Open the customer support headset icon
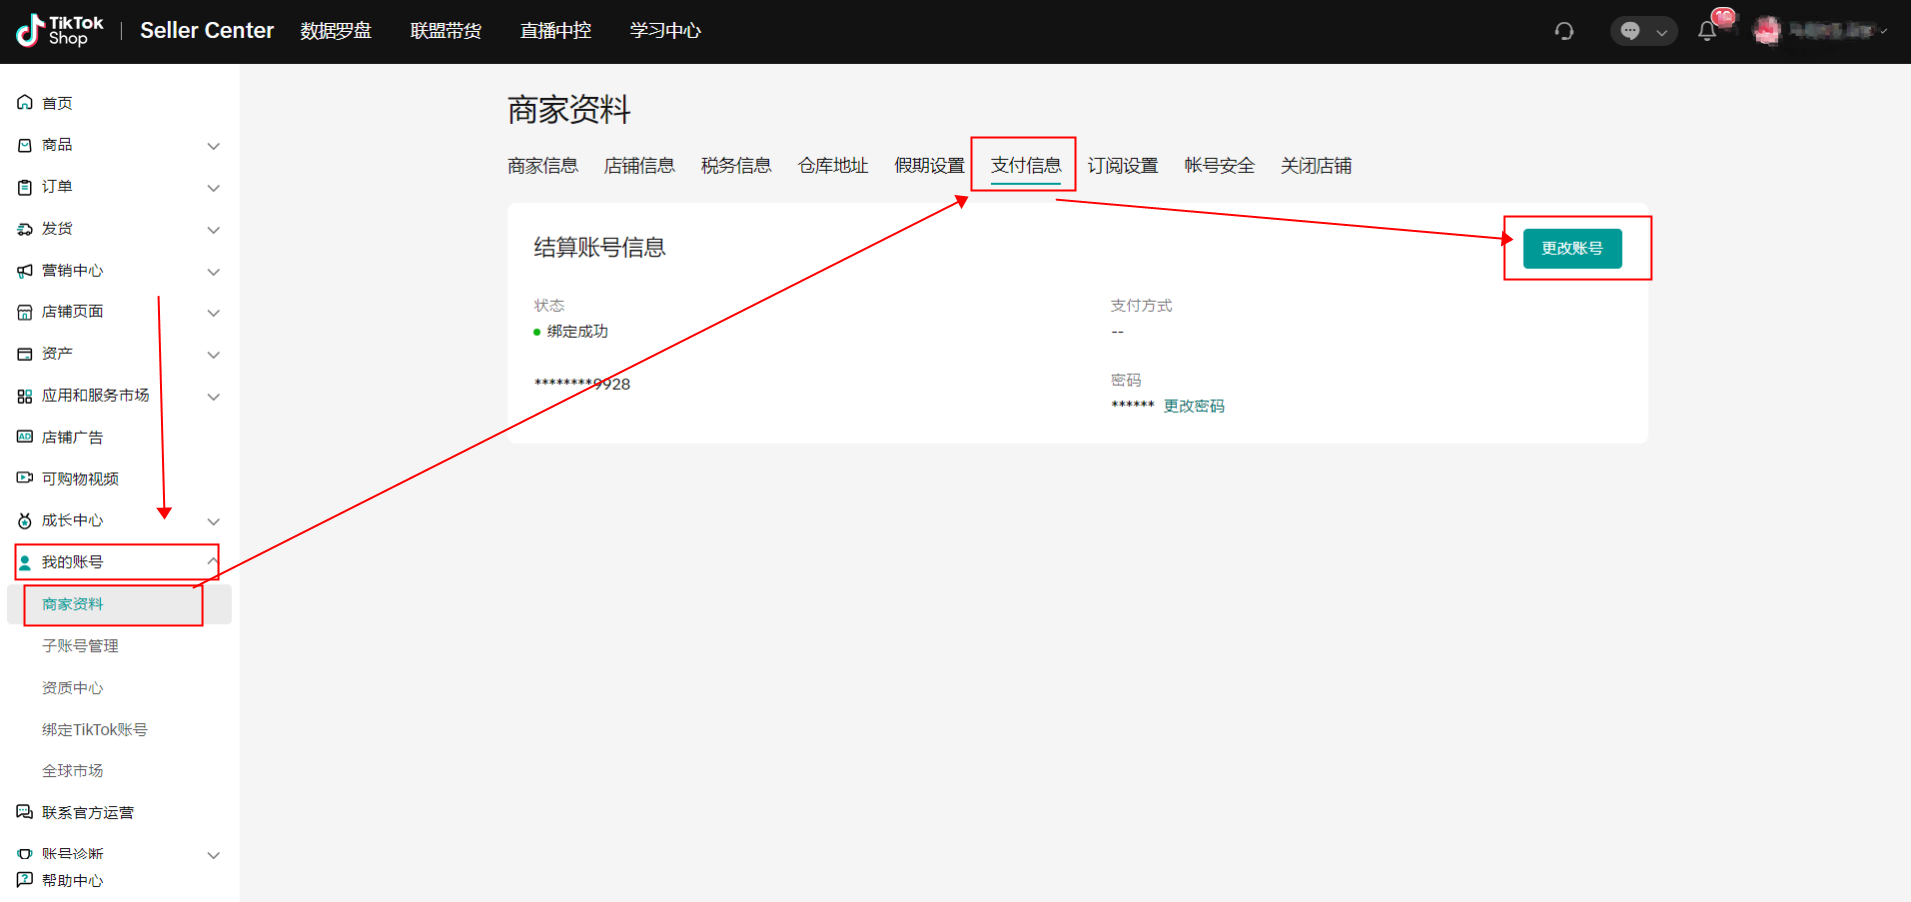Screen dimensions: 1911x902 tap(1564, 31)
